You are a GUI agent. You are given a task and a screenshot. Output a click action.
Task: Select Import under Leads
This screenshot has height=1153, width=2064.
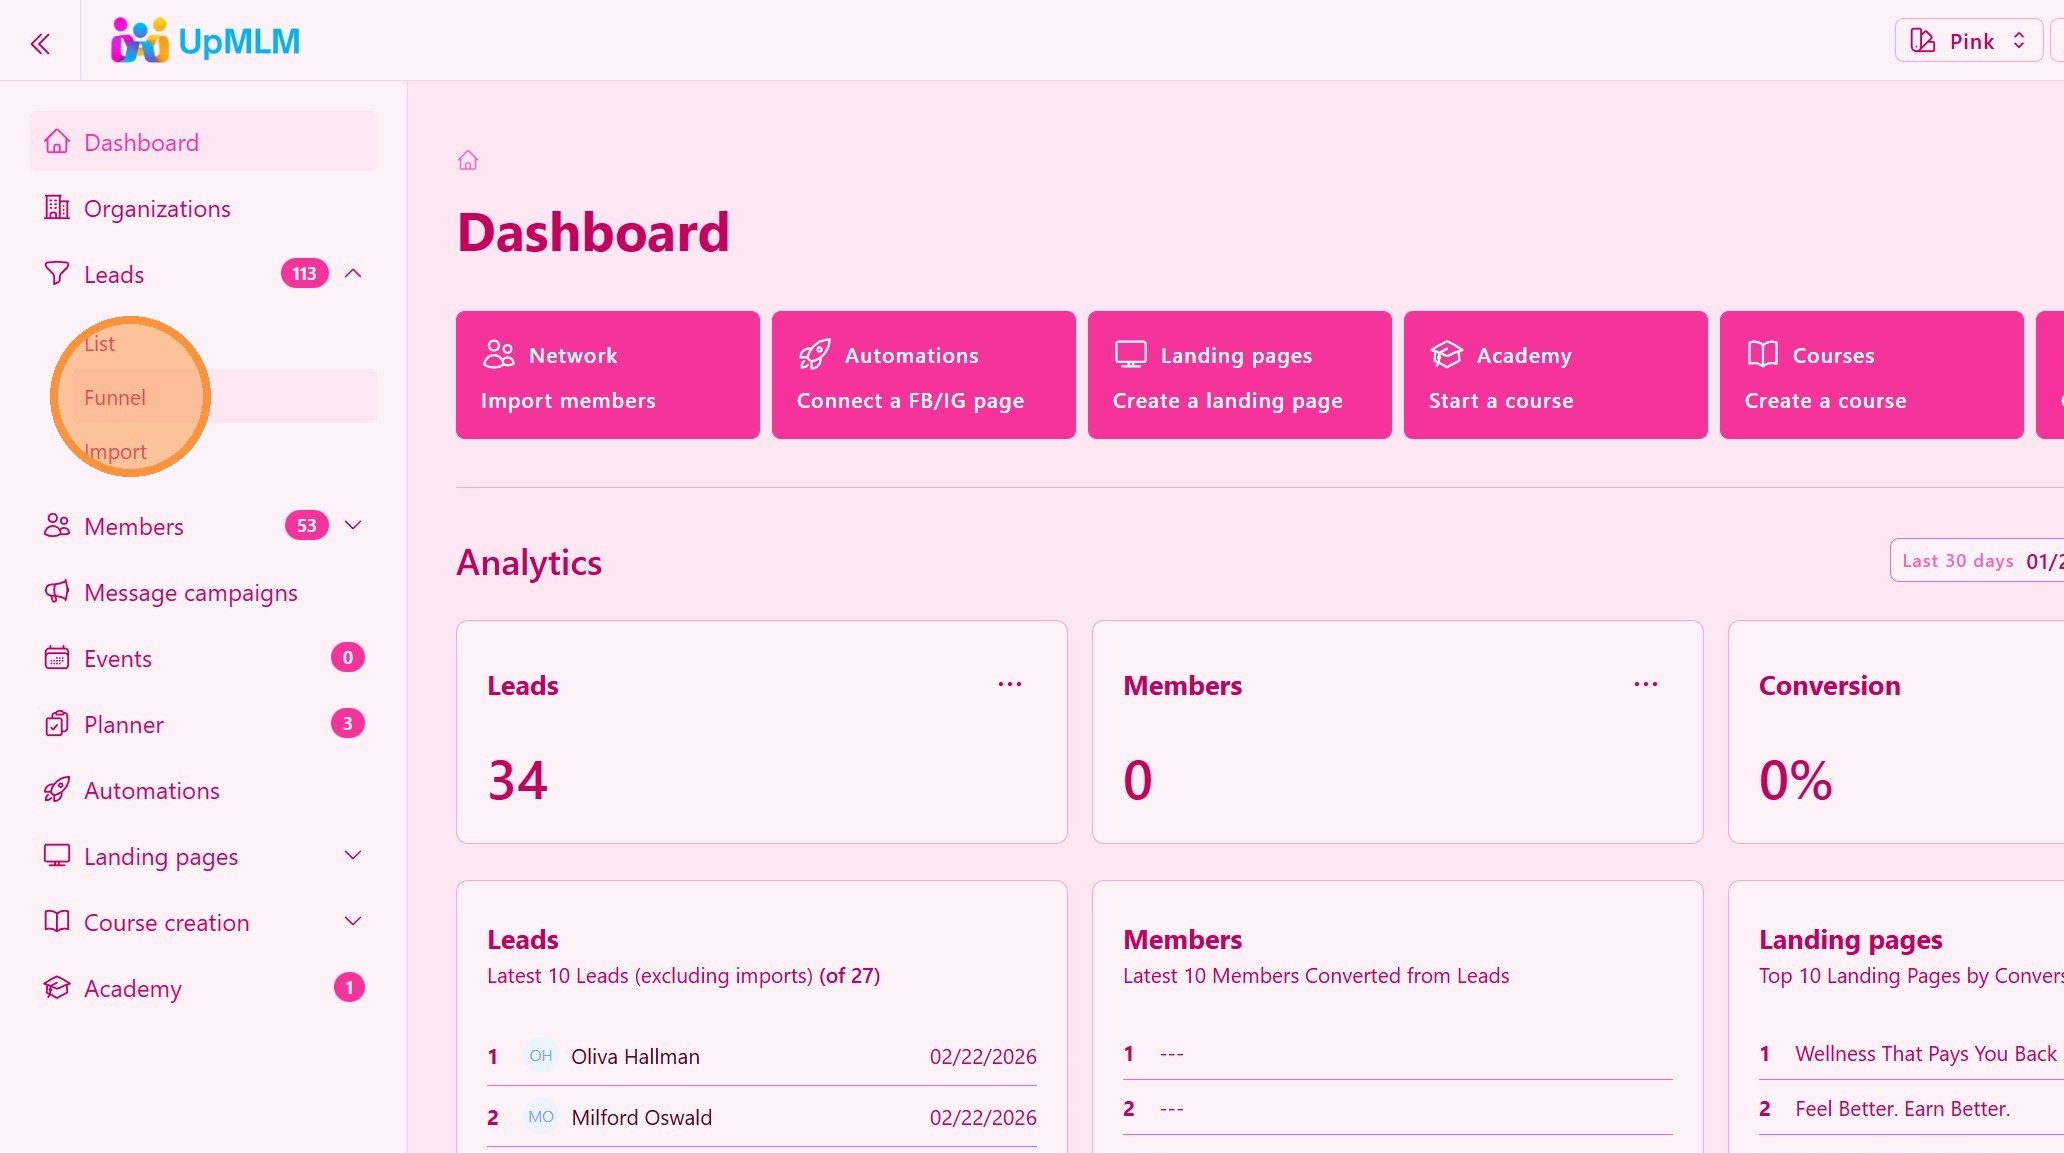tap(115, 451)
